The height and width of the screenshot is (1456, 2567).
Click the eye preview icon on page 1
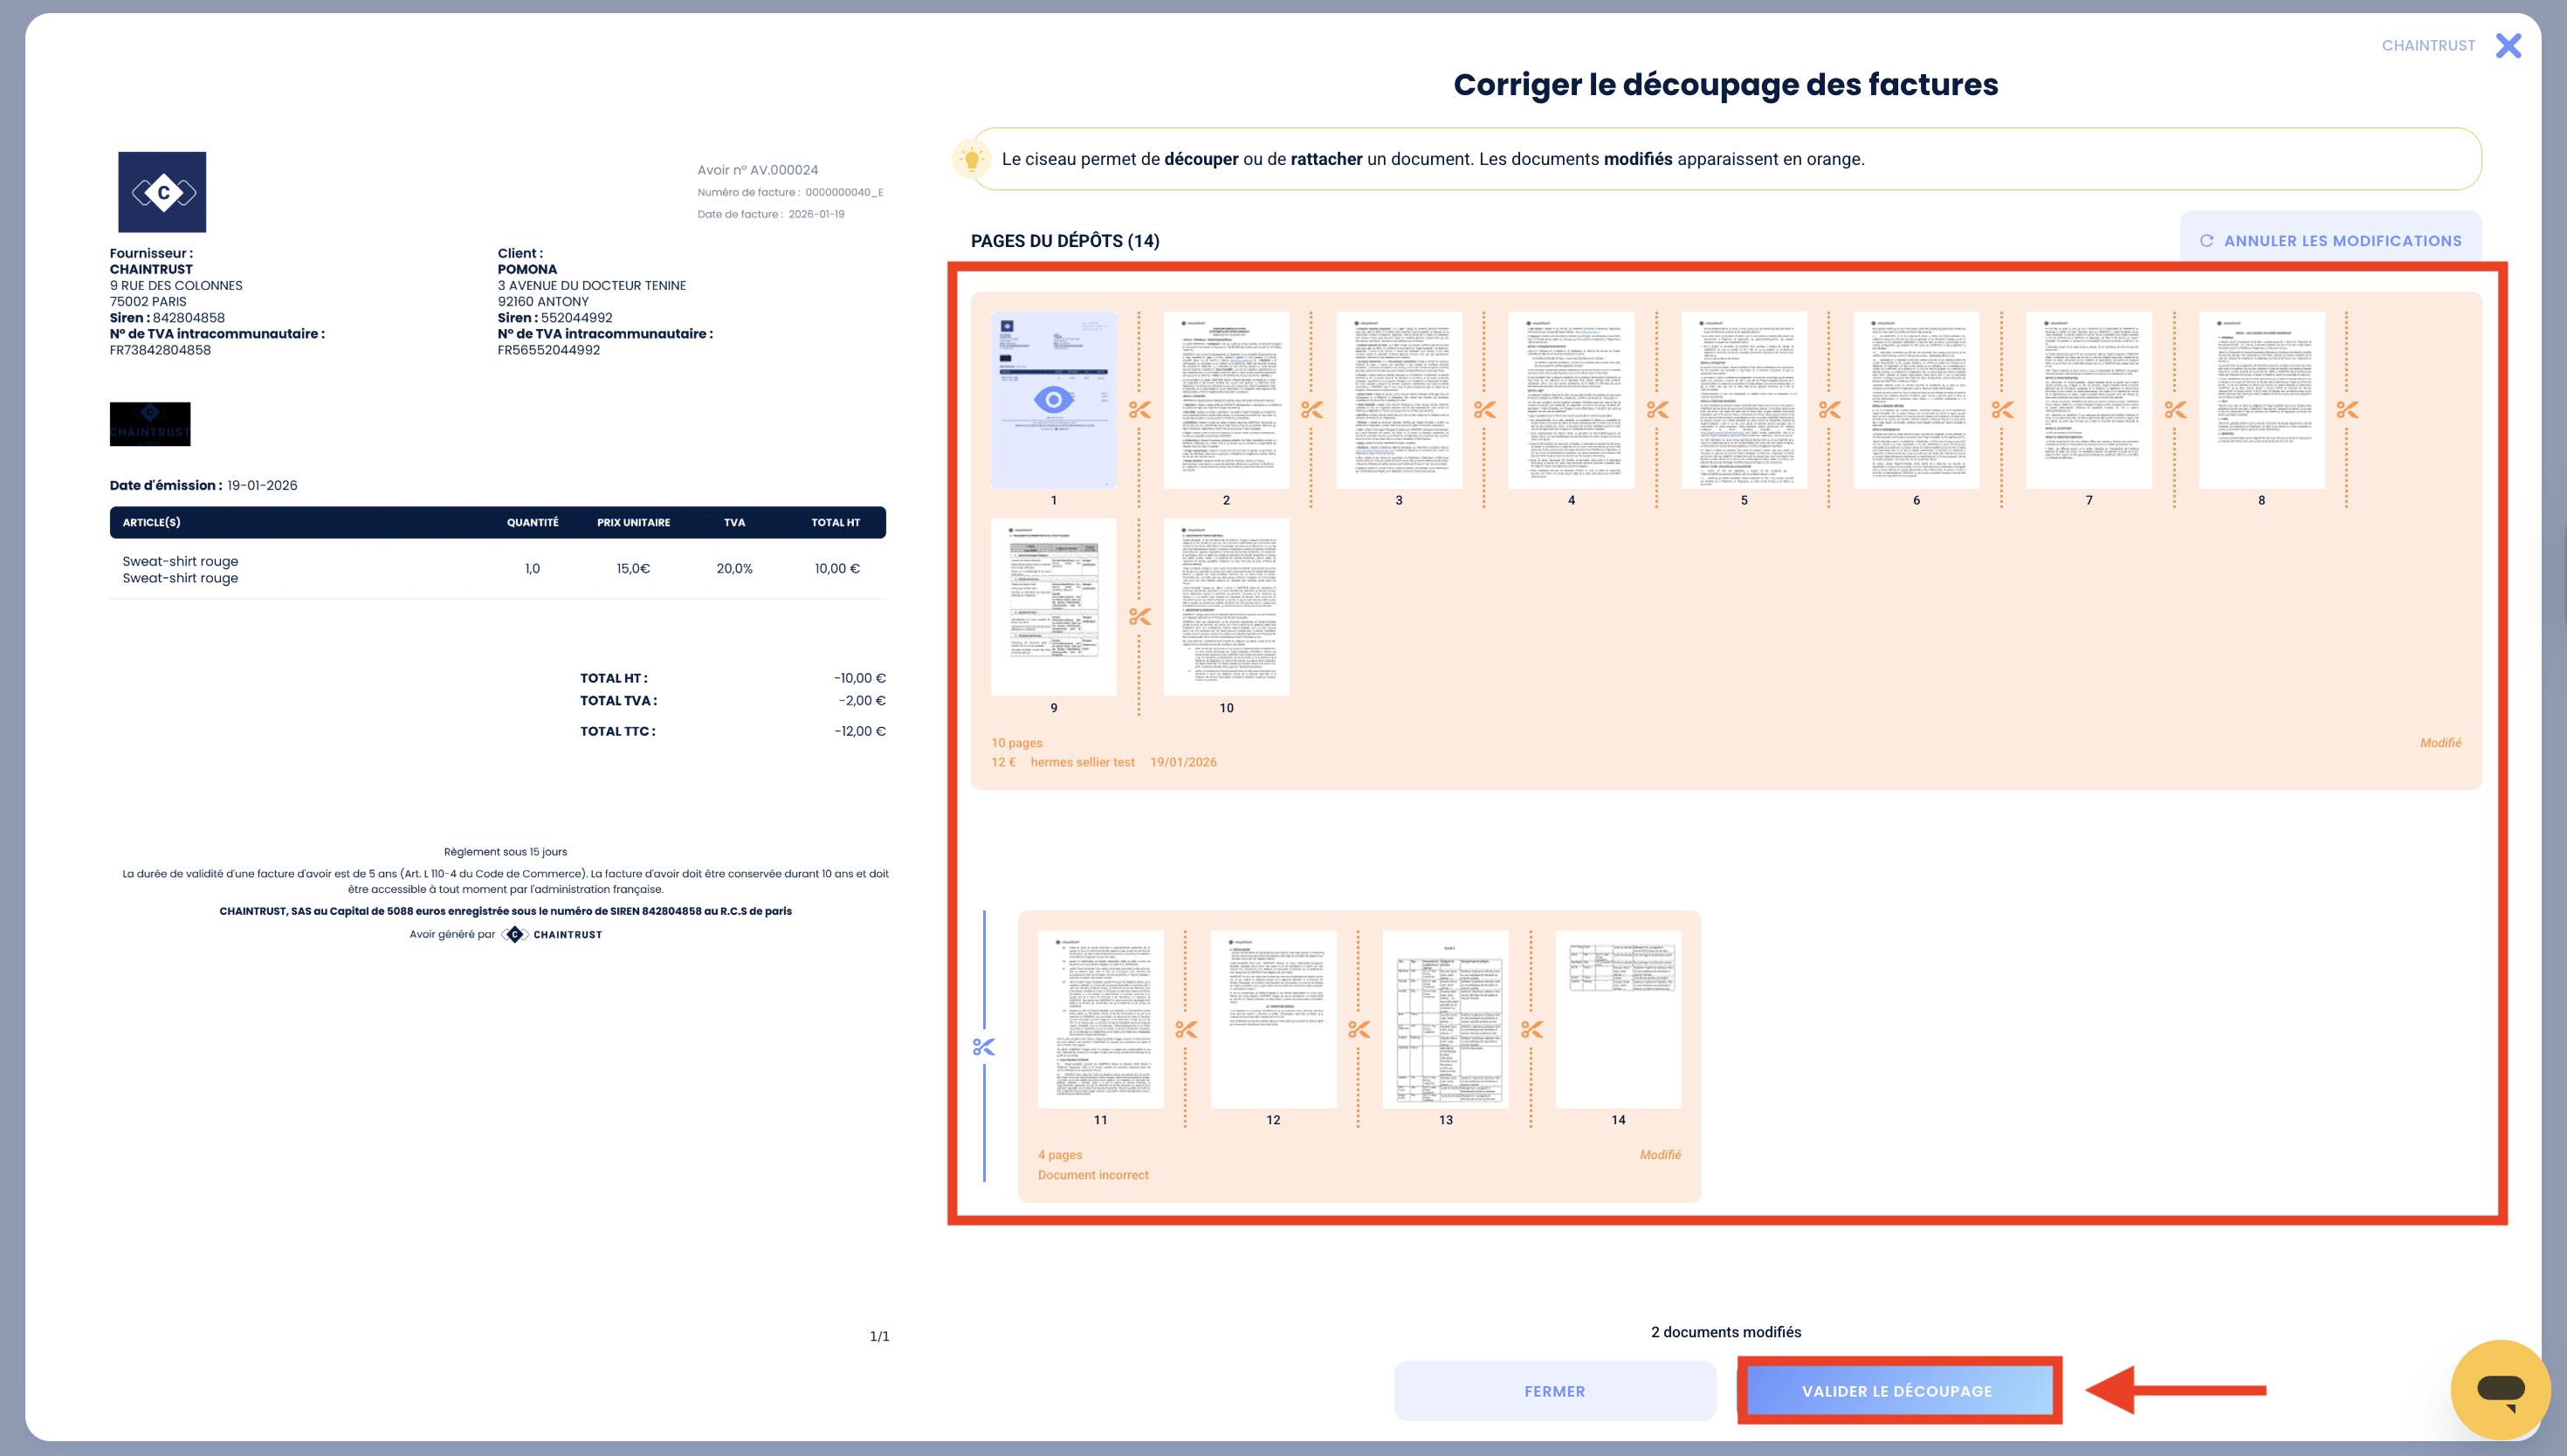(x=1053, y=400)
